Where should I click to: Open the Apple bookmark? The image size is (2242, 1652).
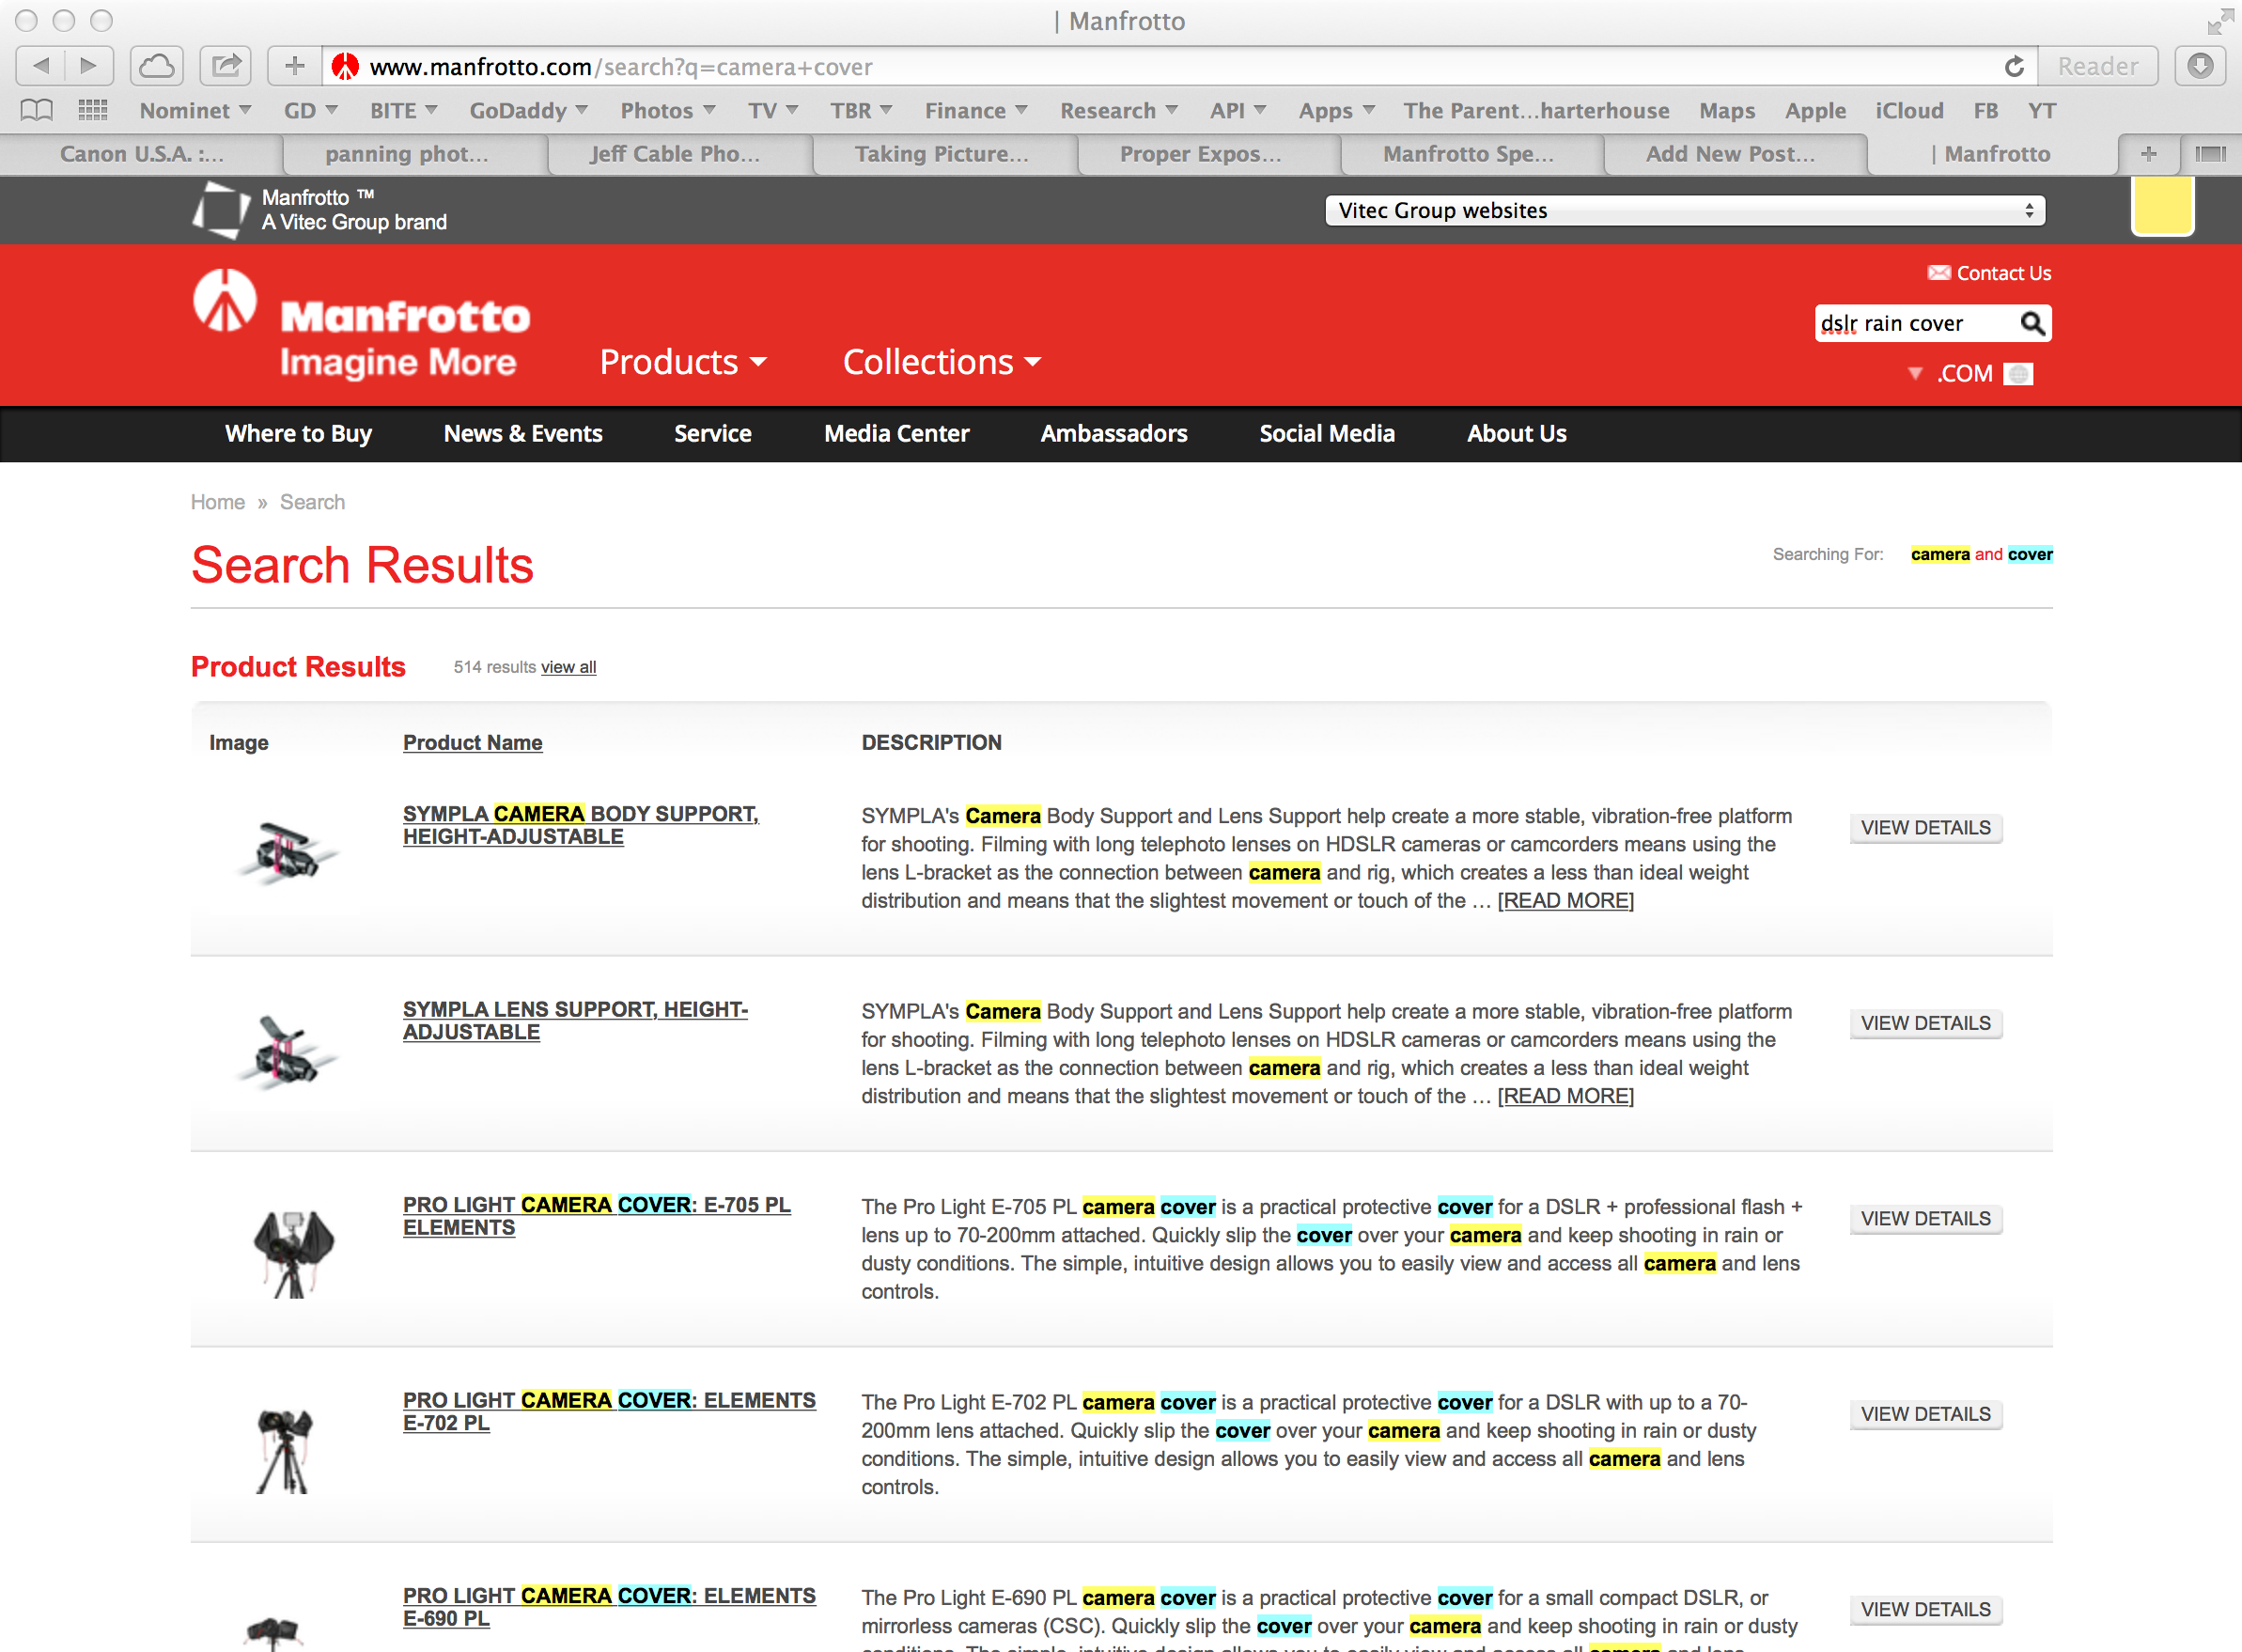[x=1815, y=110]
